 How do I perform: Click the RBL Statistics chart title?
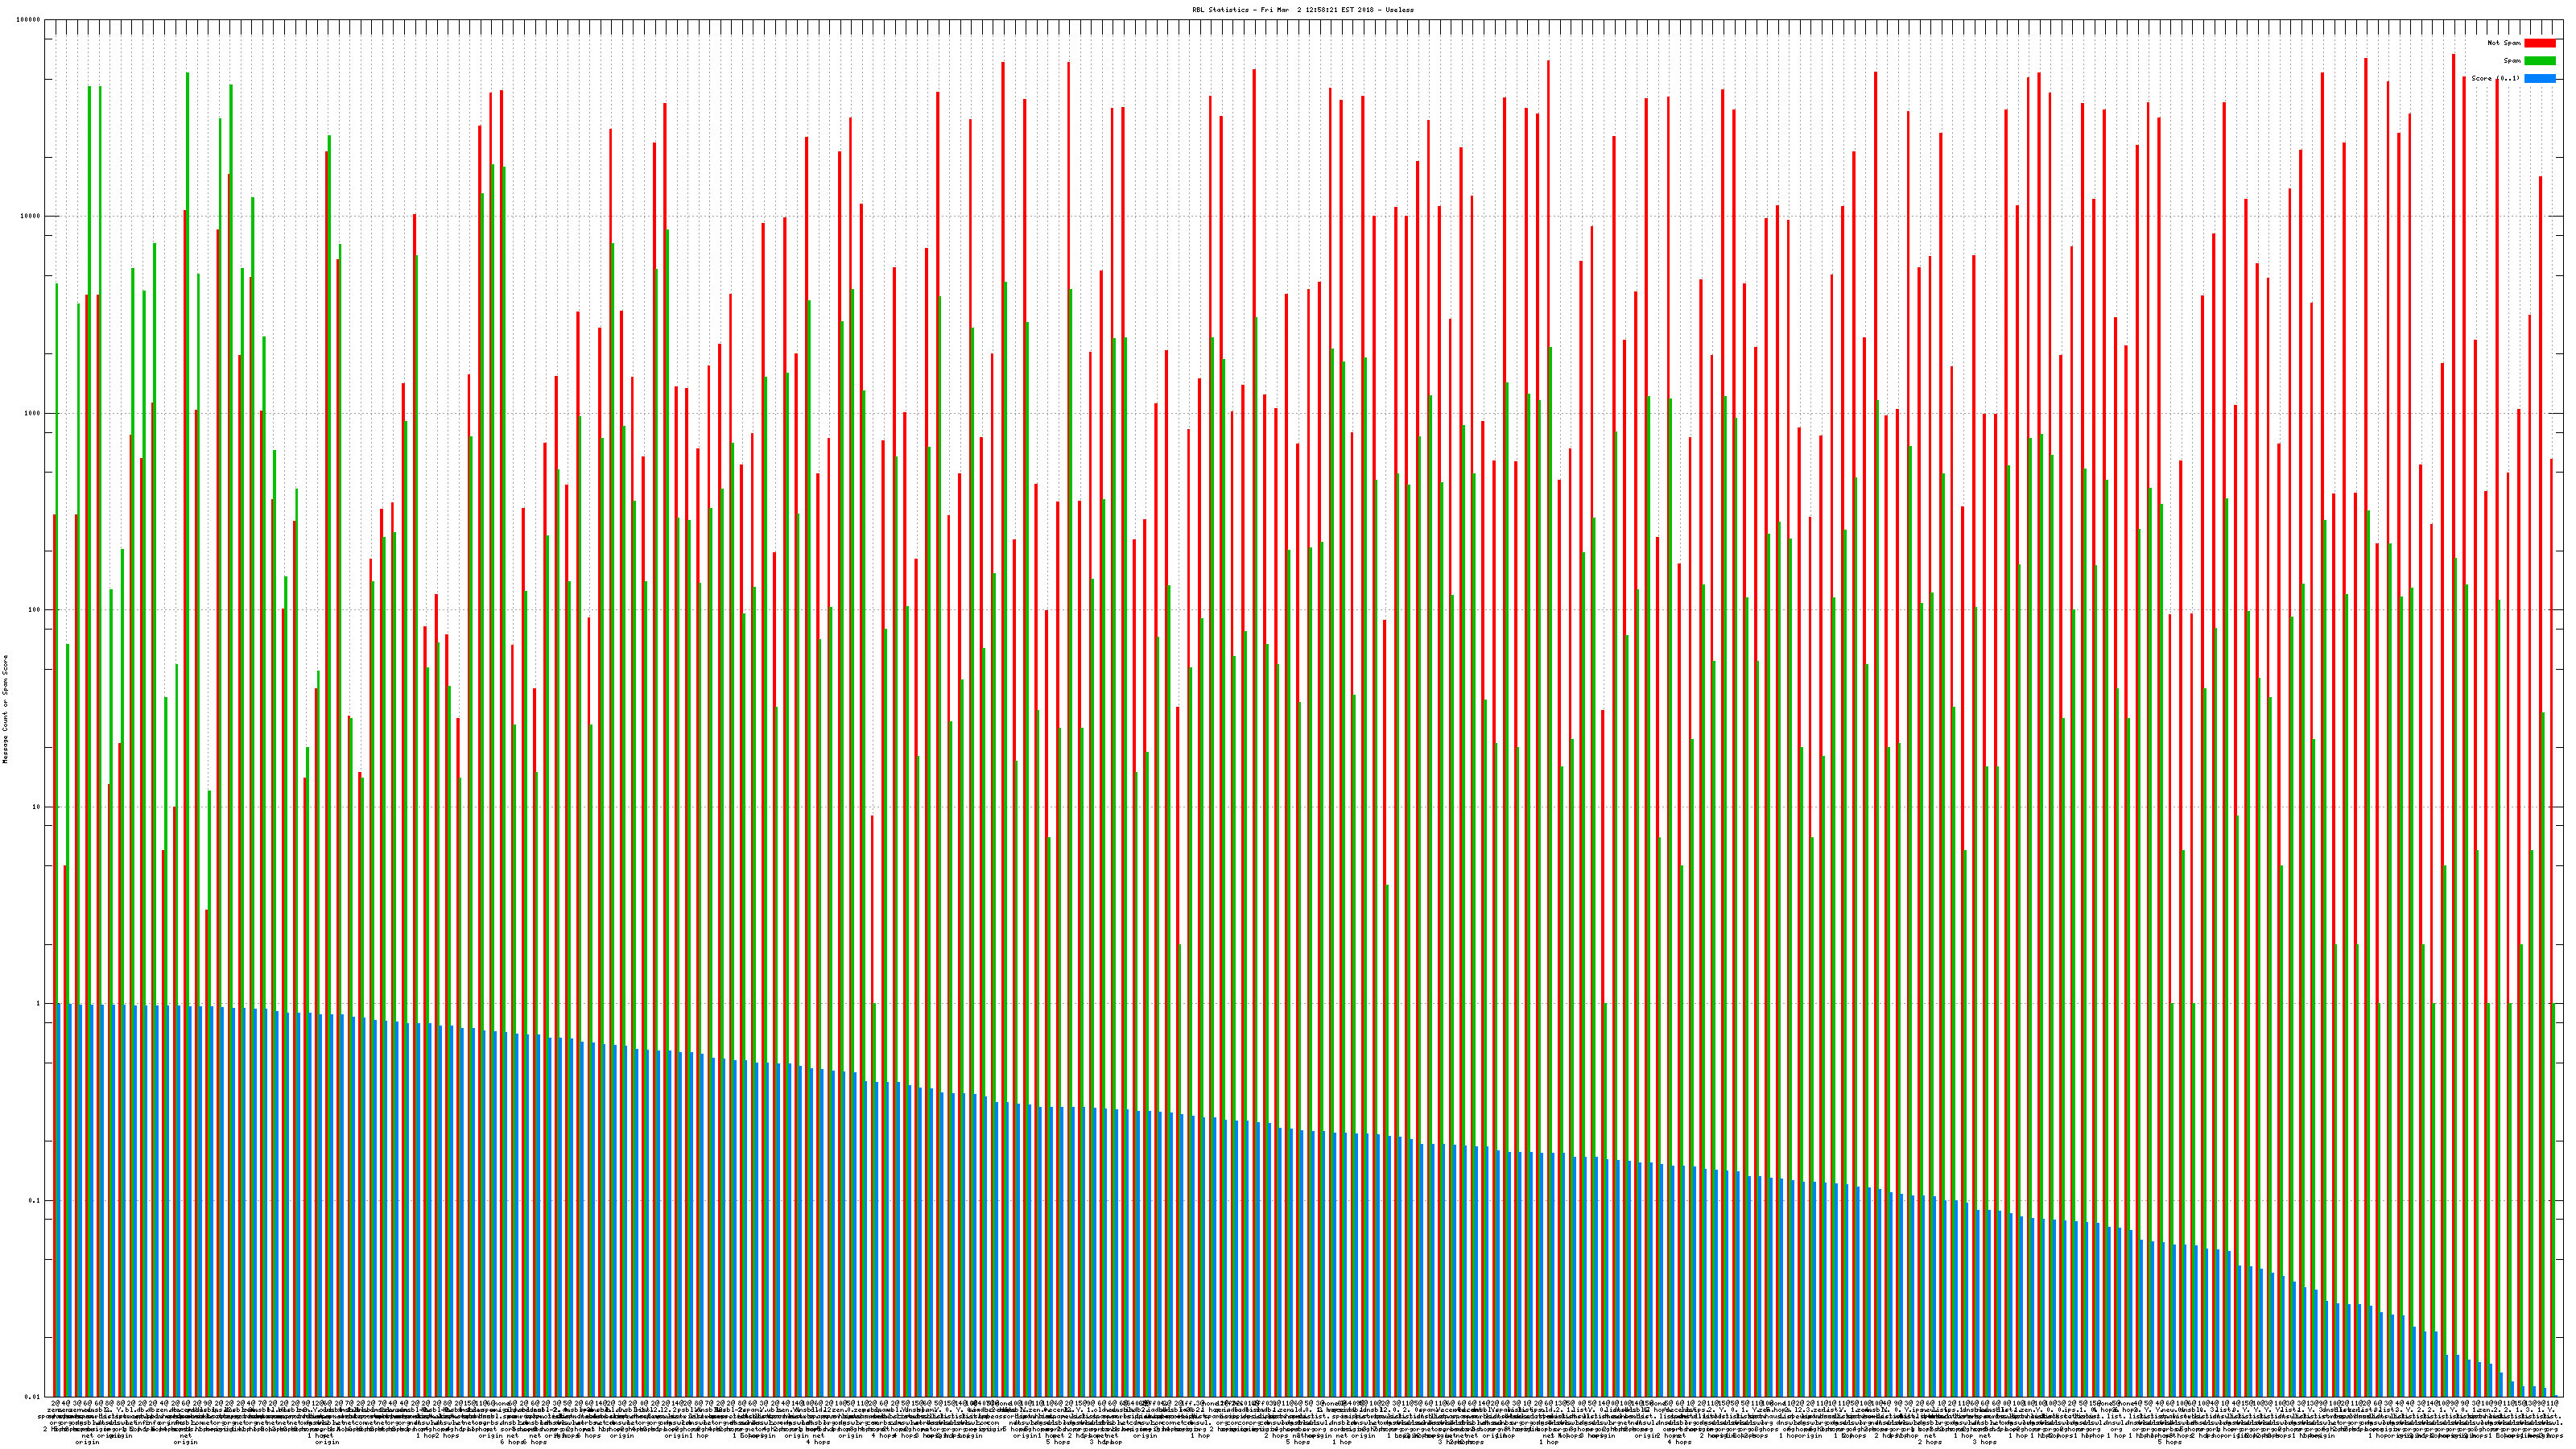(x=1302, y=9)
